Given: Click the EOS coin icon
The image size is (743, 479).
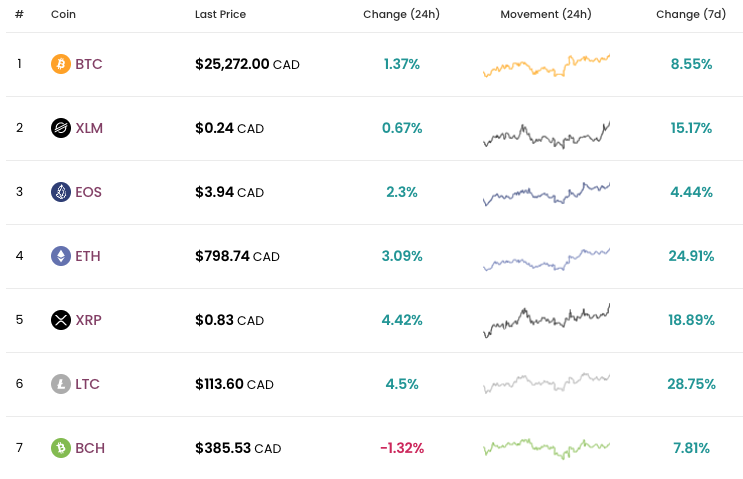Looking at the screenshot, I should pos(61,192).
